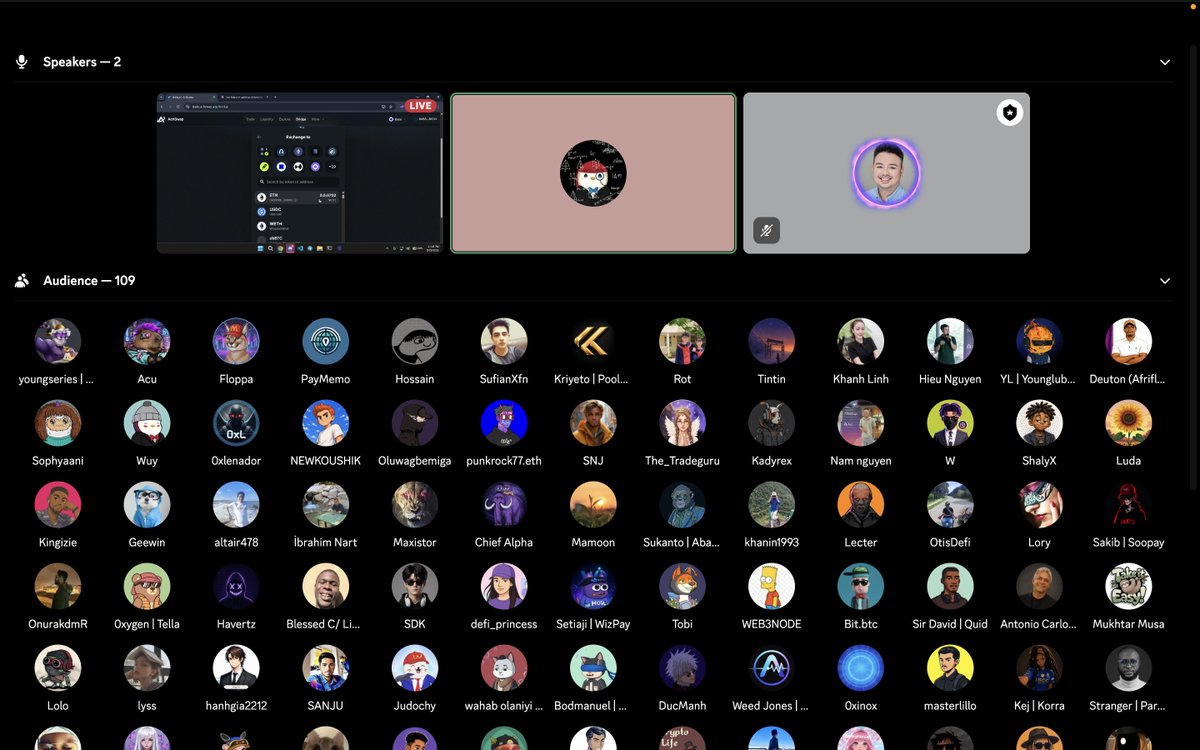This screenshot has height=750, width=1200.
Task: Open SufianXfn's avatar
Action: coord(504,341)
